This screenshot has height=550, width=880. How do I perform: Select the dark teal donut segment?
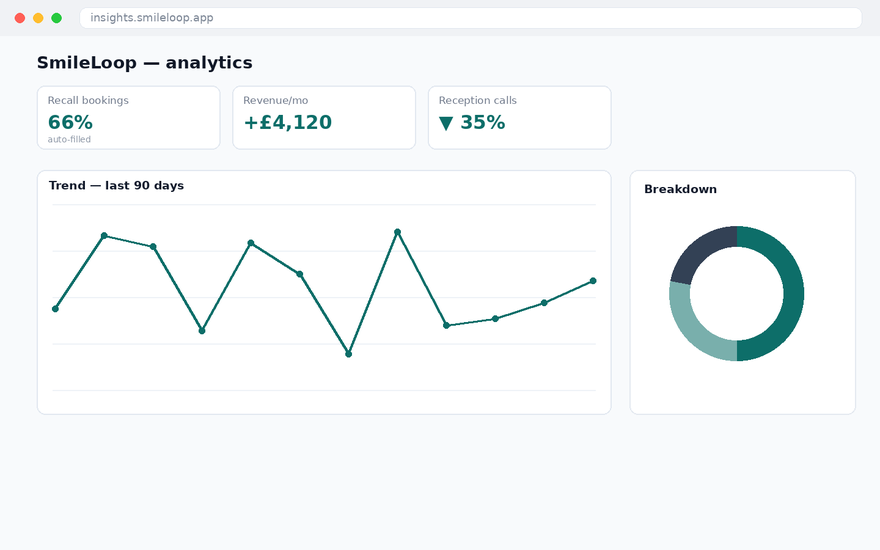793,294
